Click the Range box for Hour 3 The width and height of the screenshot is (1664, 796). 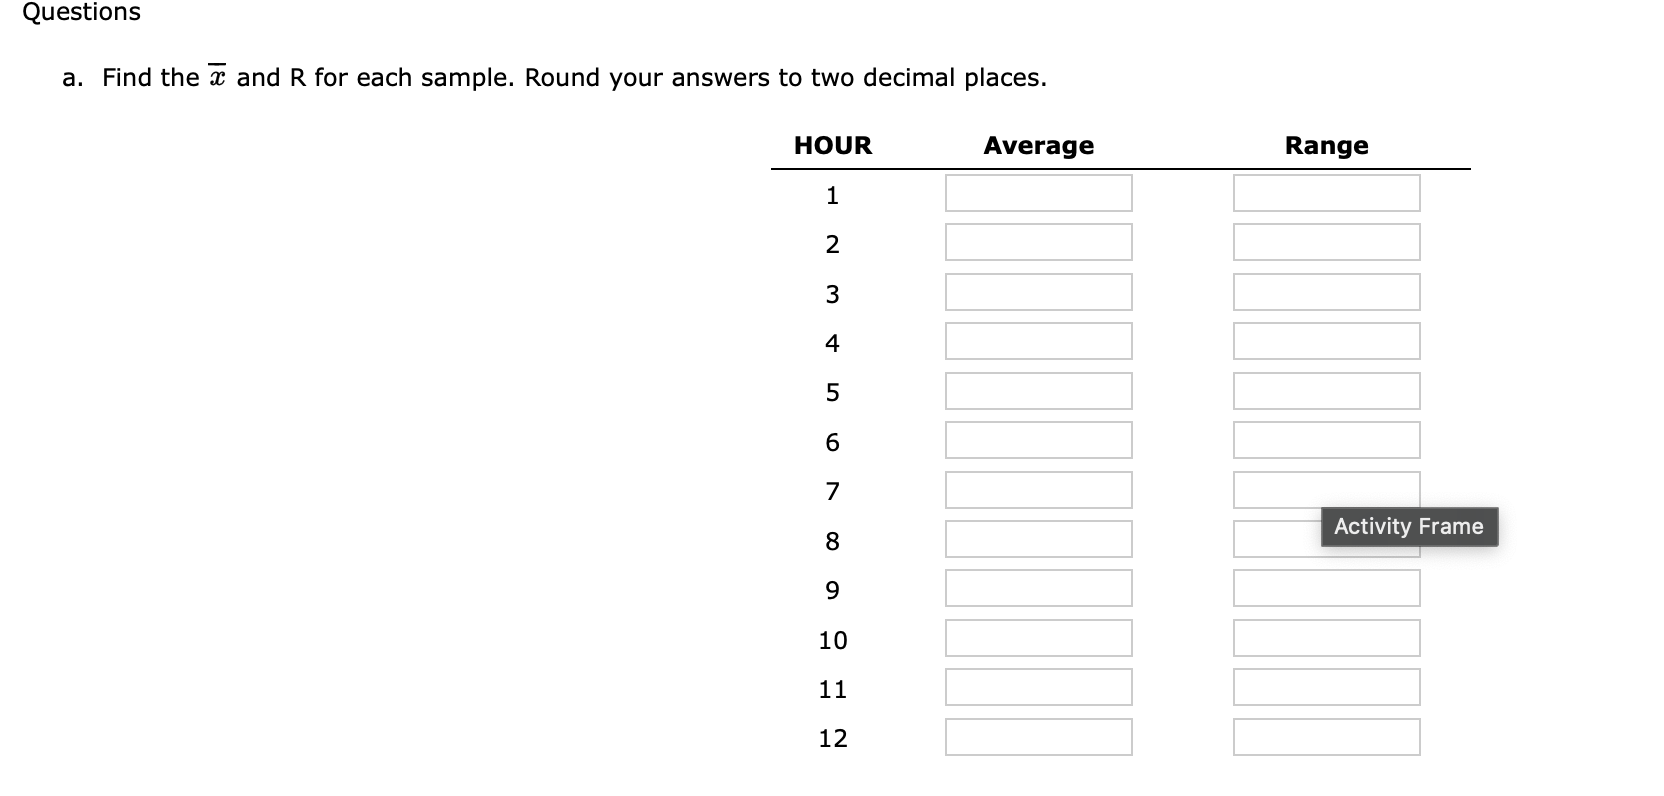1327,292
